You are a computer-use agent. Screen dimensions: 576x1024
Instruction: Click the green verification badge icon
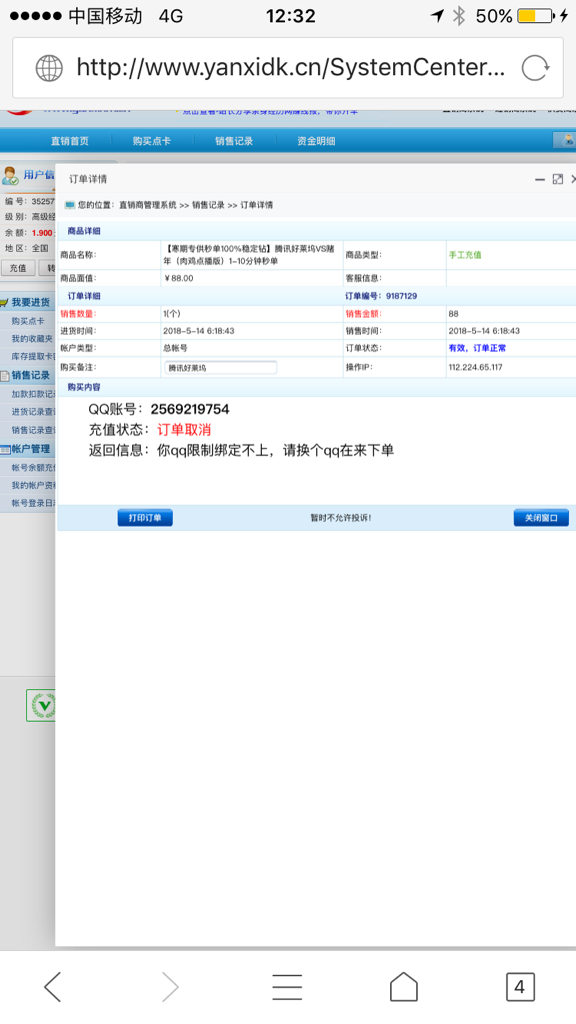tap(40, 705)
